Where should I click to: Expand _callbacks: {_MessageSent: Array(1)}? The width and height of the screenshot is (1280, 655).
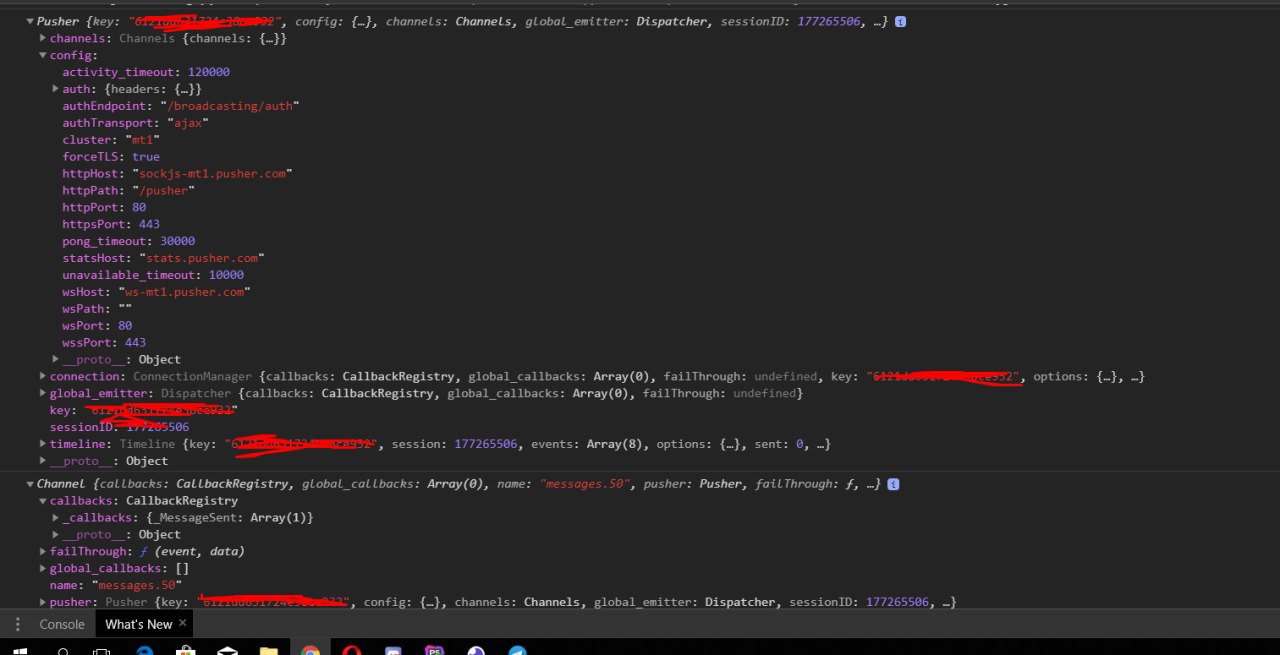56,517
